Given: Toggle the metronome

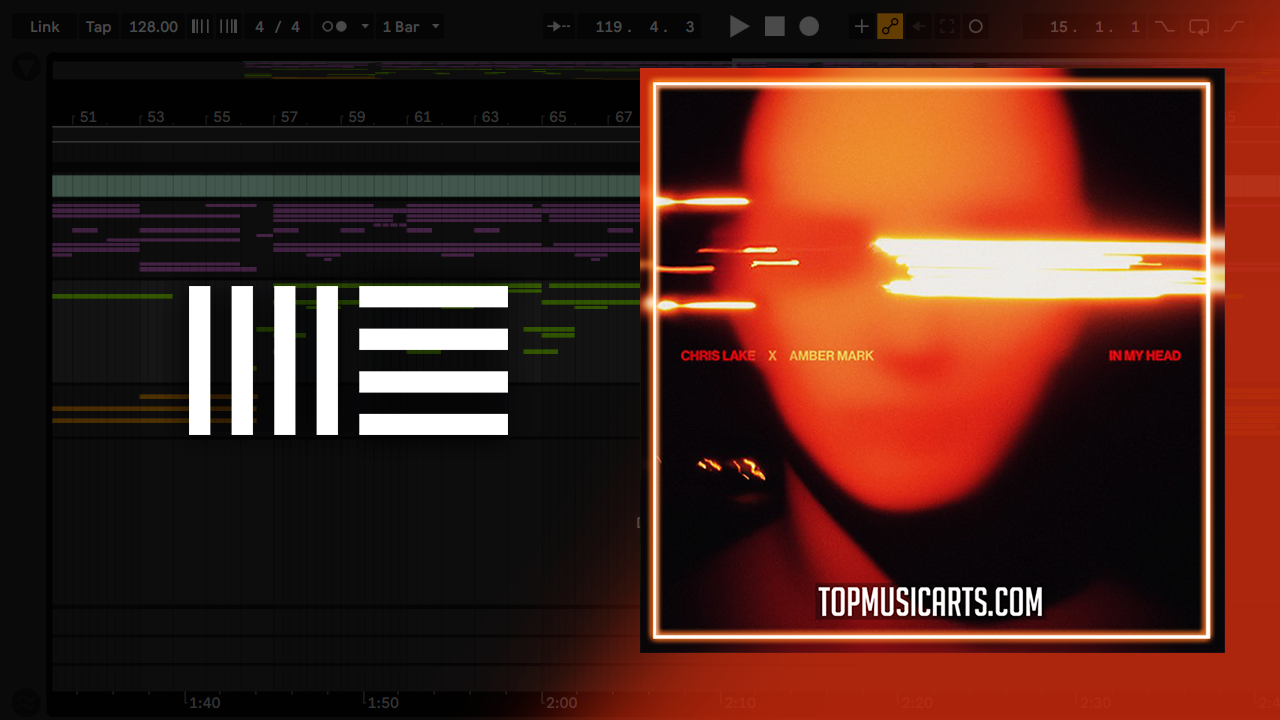Looking at the screenshot, I should [335, 27].
